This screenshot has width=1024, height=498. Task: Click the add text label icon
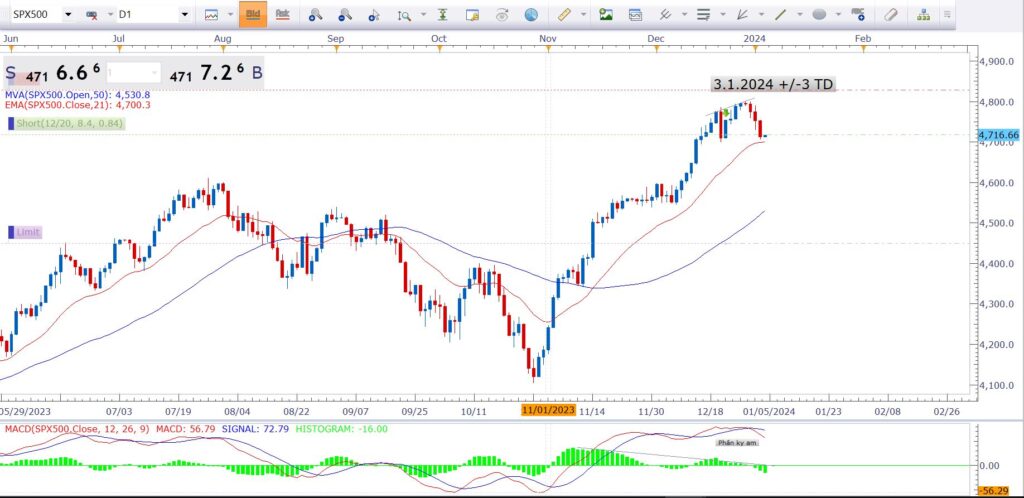(858, 14)
